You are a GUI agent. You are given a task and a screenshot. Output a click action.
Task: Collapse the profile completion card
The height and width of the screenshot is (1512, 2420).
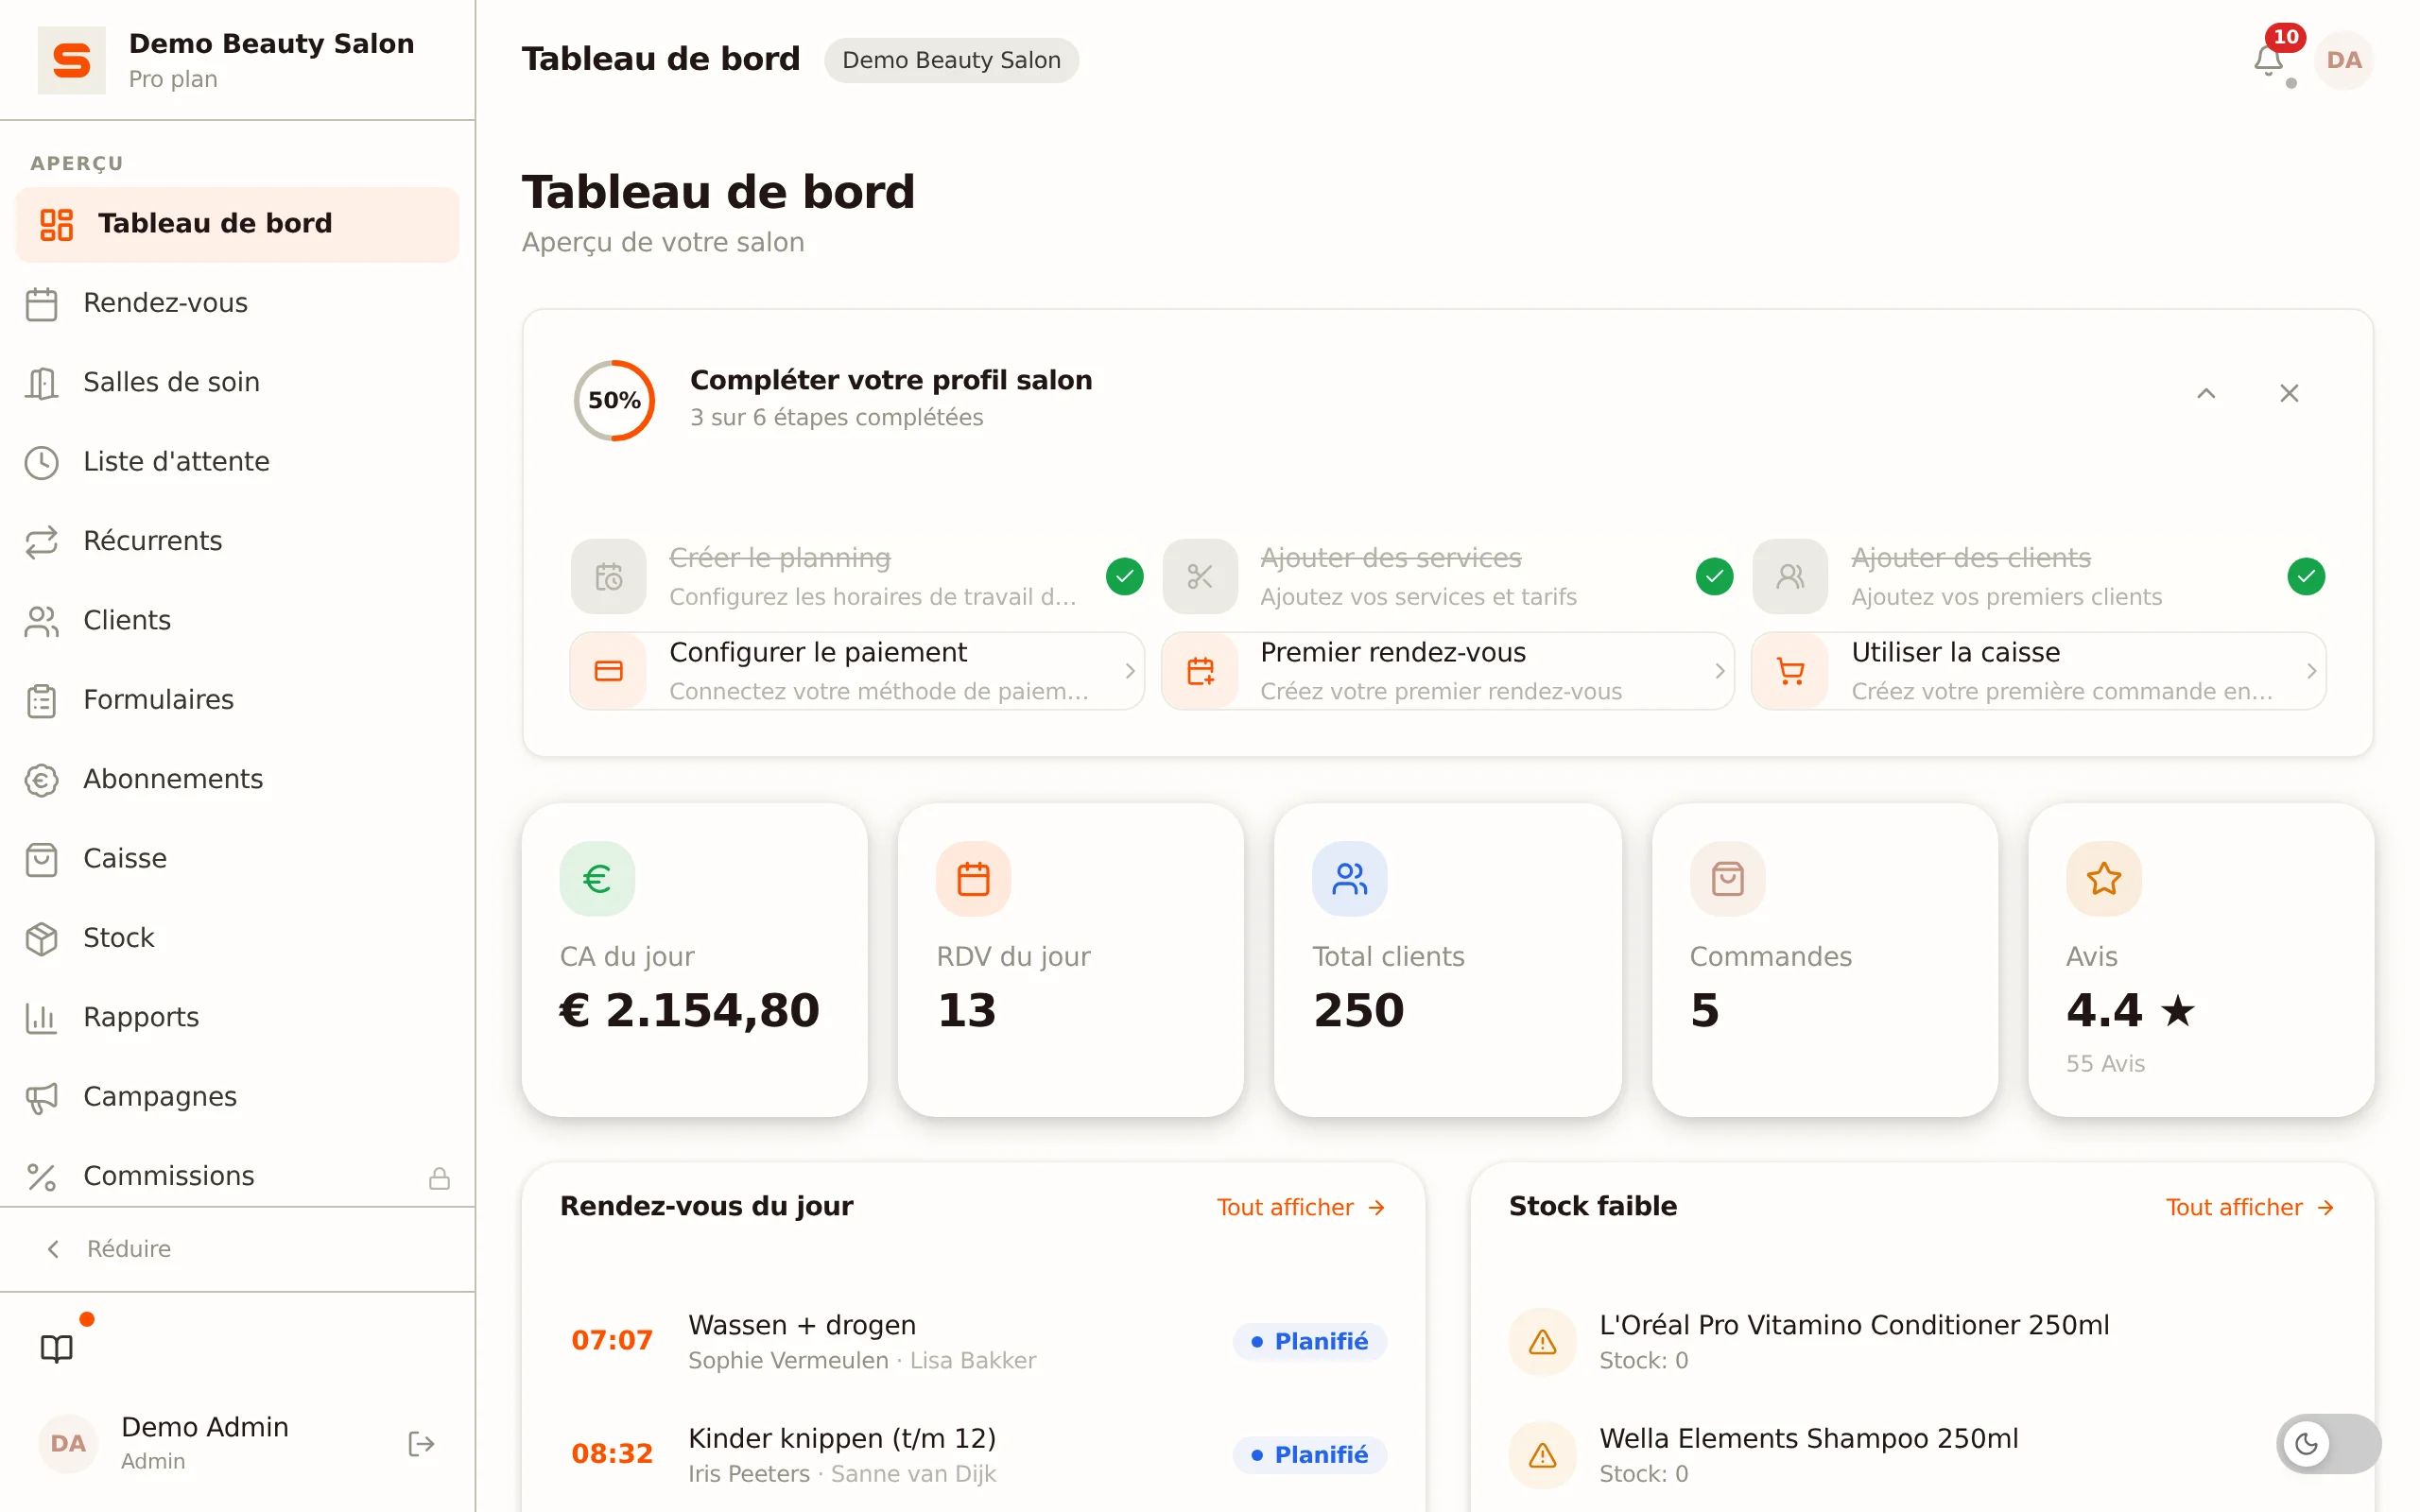2206,393
